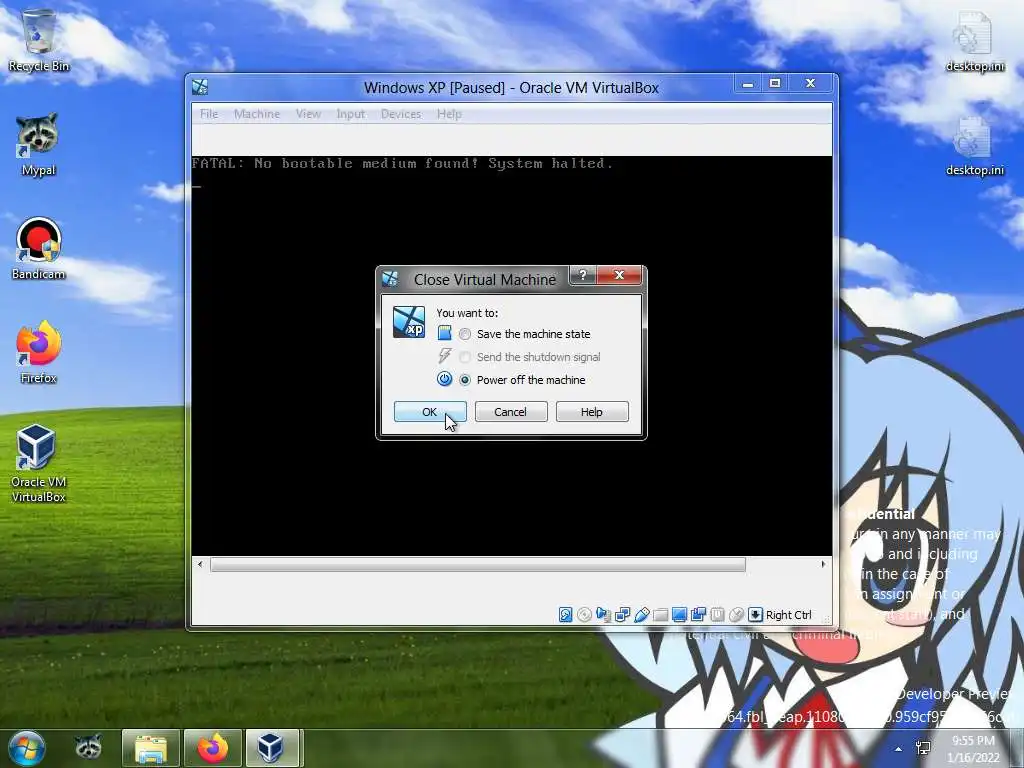Viewport: 1024px width, 768px height.
Task: Click the optical disc status indicator
Action: coord(584,615)
